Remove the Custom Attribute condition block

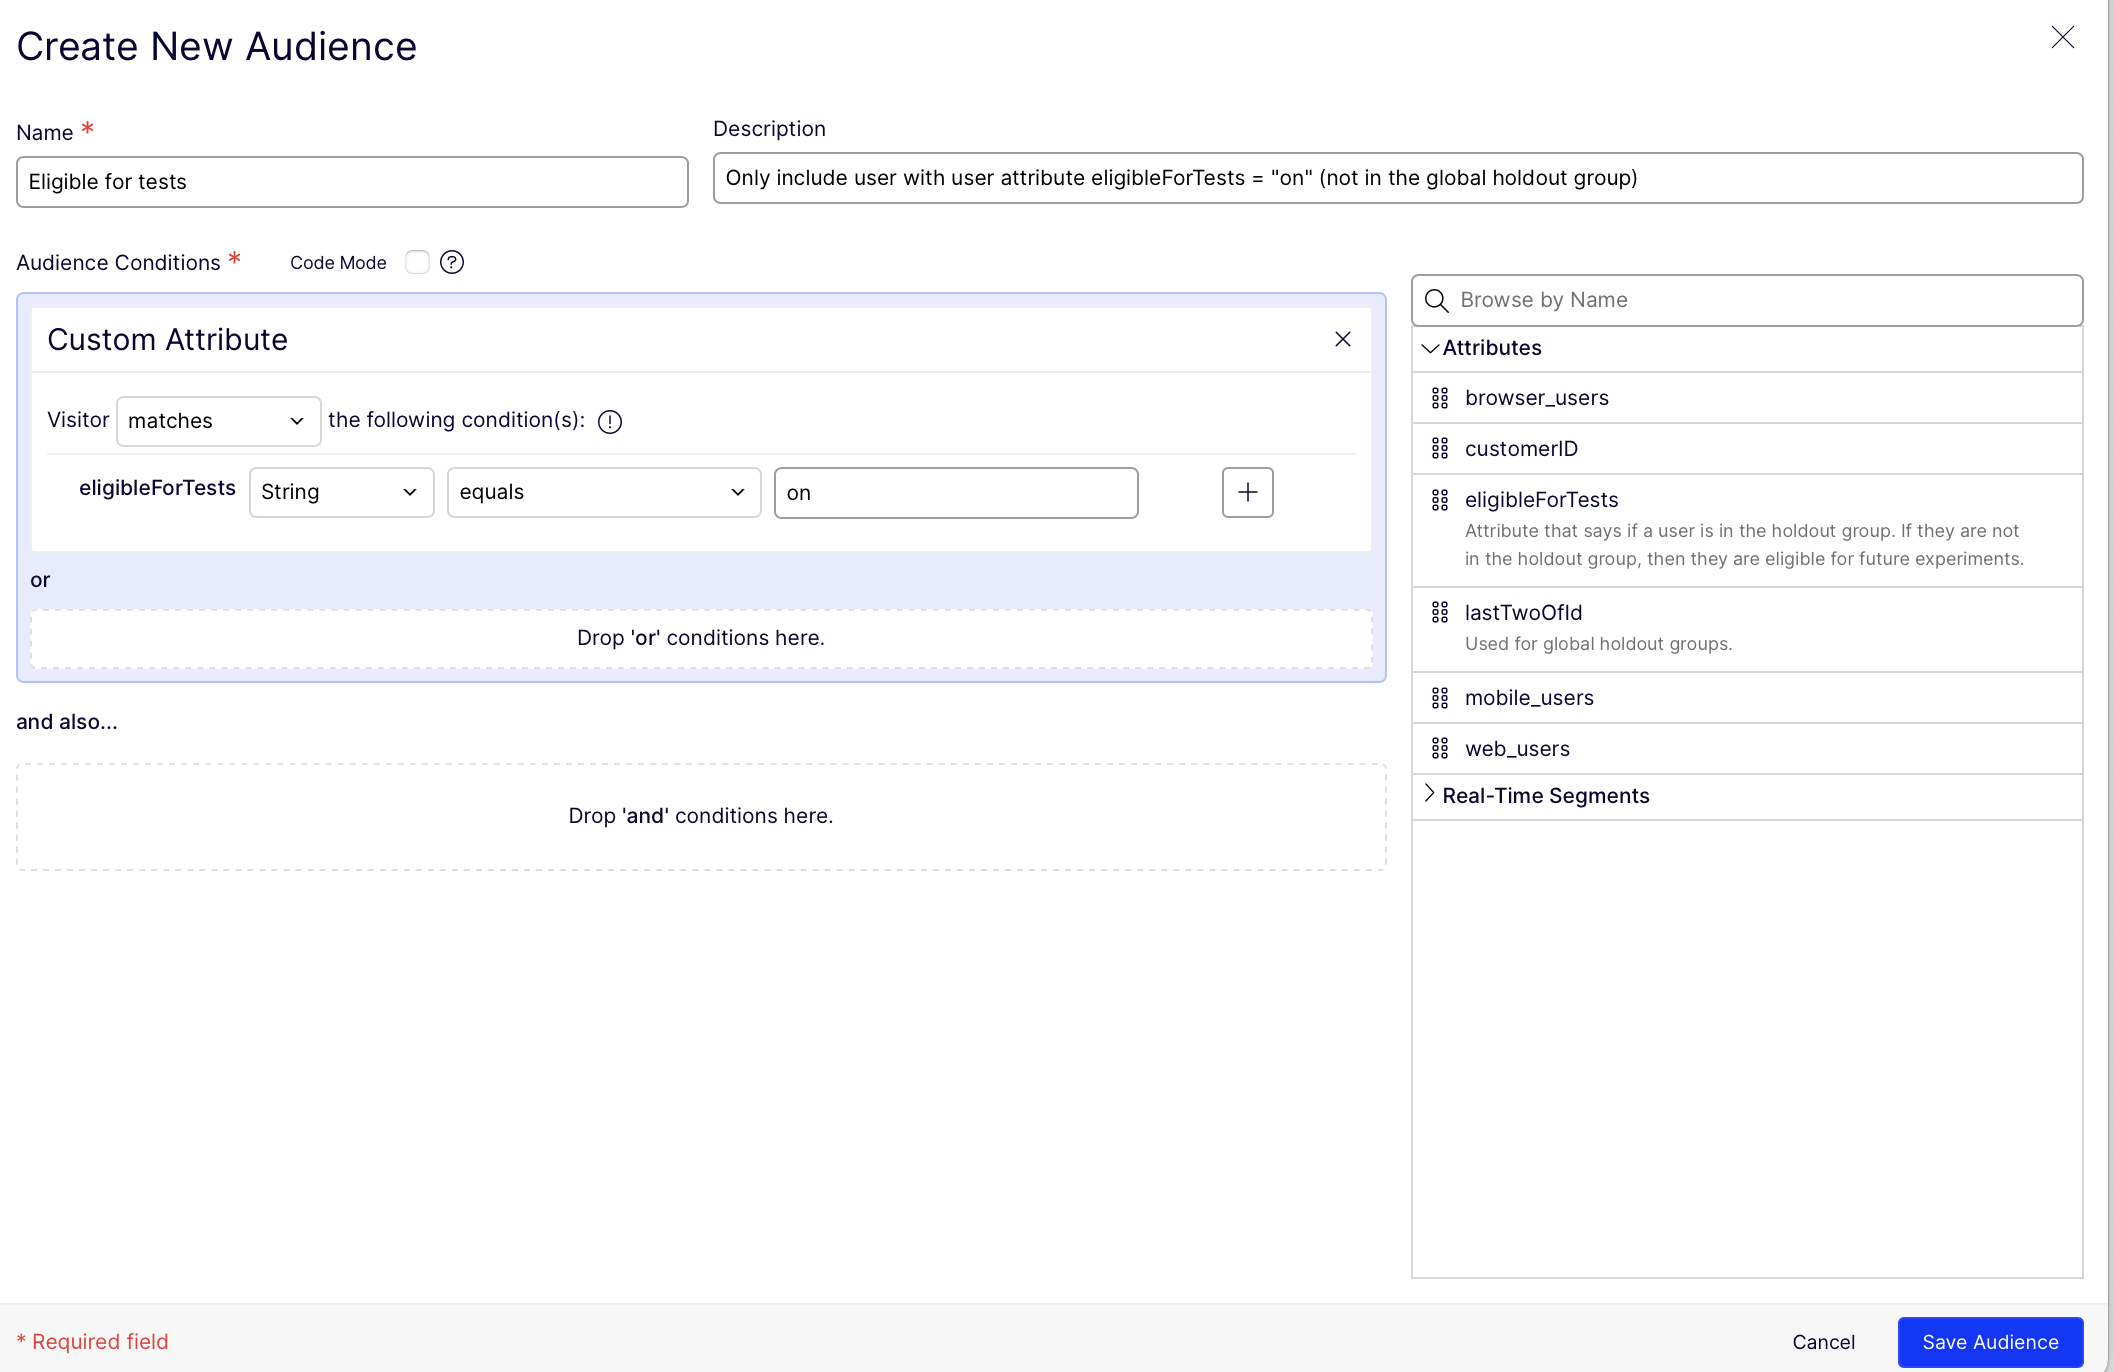coord(1343,339)
